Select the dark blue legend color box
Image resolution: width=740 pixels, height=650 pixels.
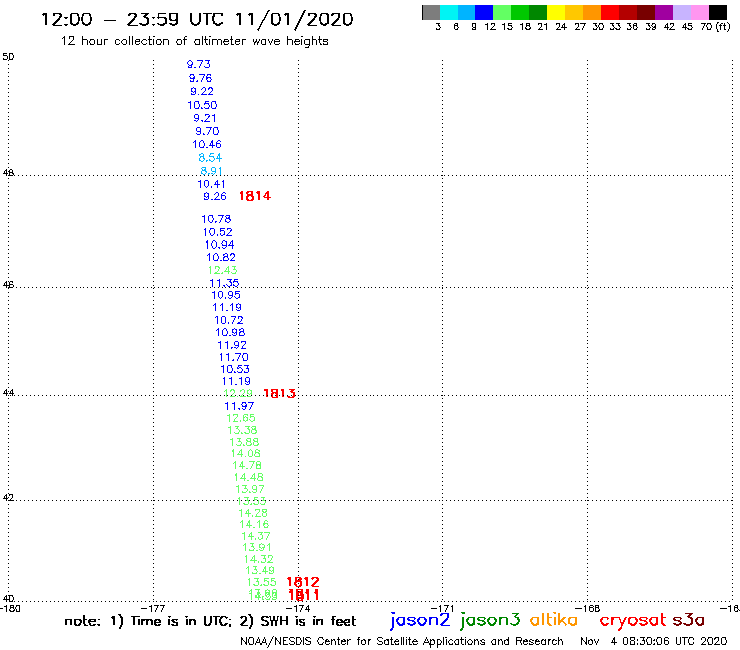[x=484, y=12]
